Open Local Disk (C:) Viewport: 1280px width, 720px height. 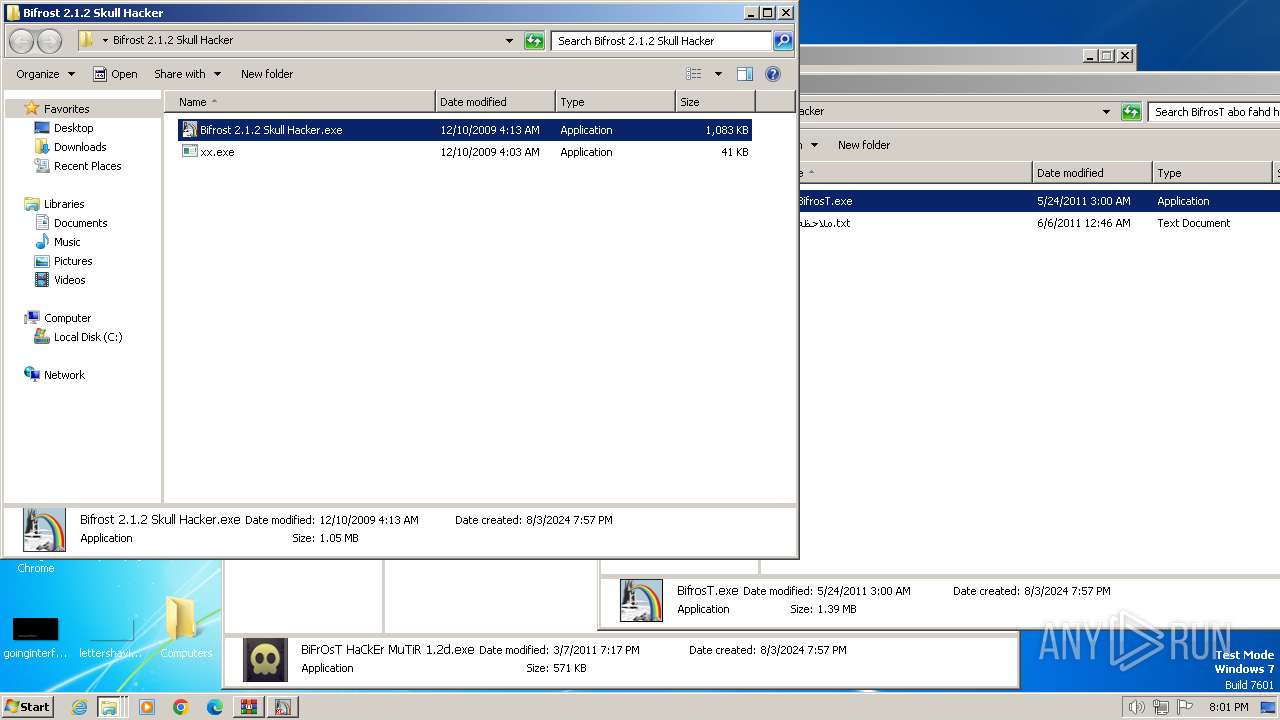point(88,337)
